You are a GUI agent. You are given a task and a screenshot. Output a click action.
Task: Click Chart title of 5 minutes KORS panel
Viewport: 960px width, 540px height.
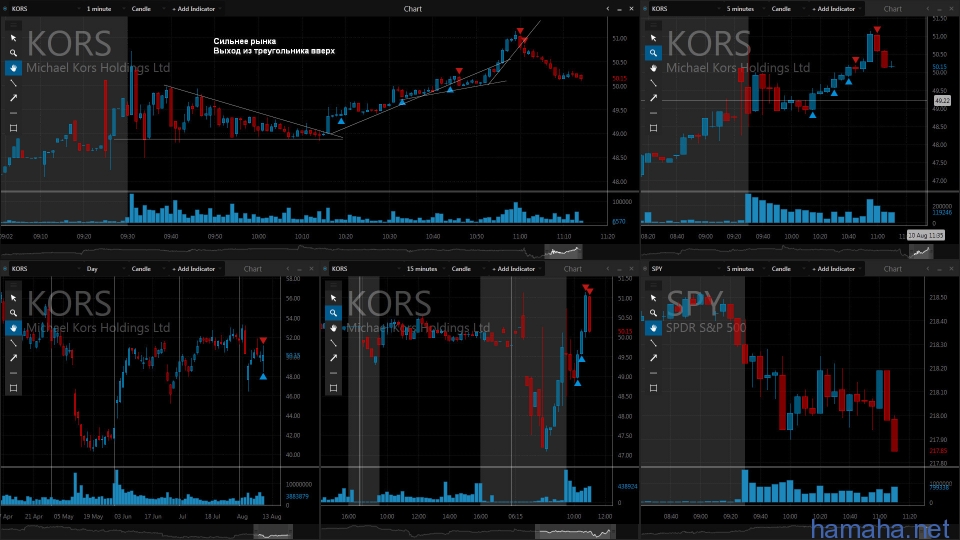point(893,9)
